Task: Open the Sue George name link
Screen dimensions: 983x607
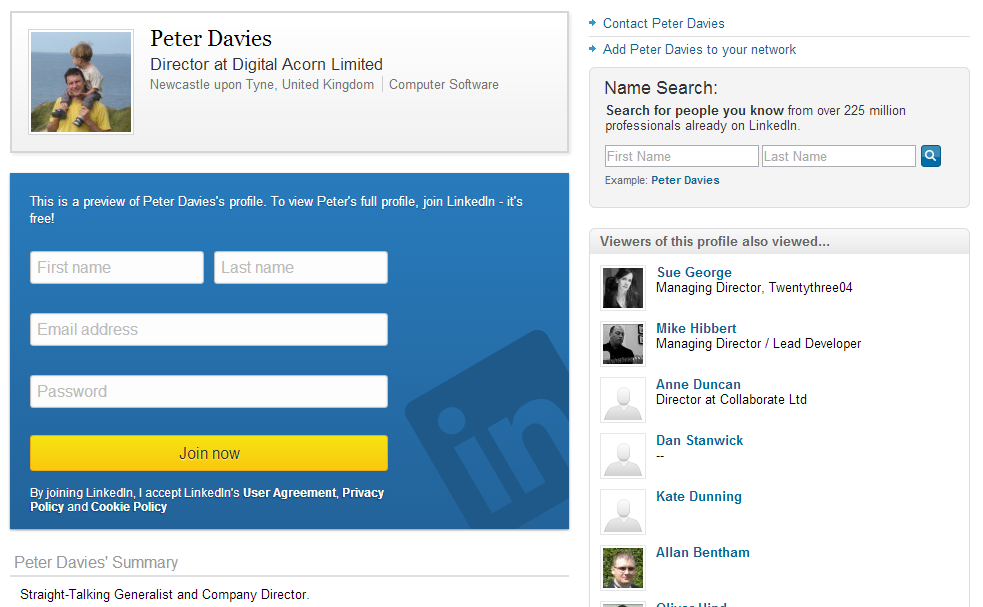Action: [x=694, y=272]
